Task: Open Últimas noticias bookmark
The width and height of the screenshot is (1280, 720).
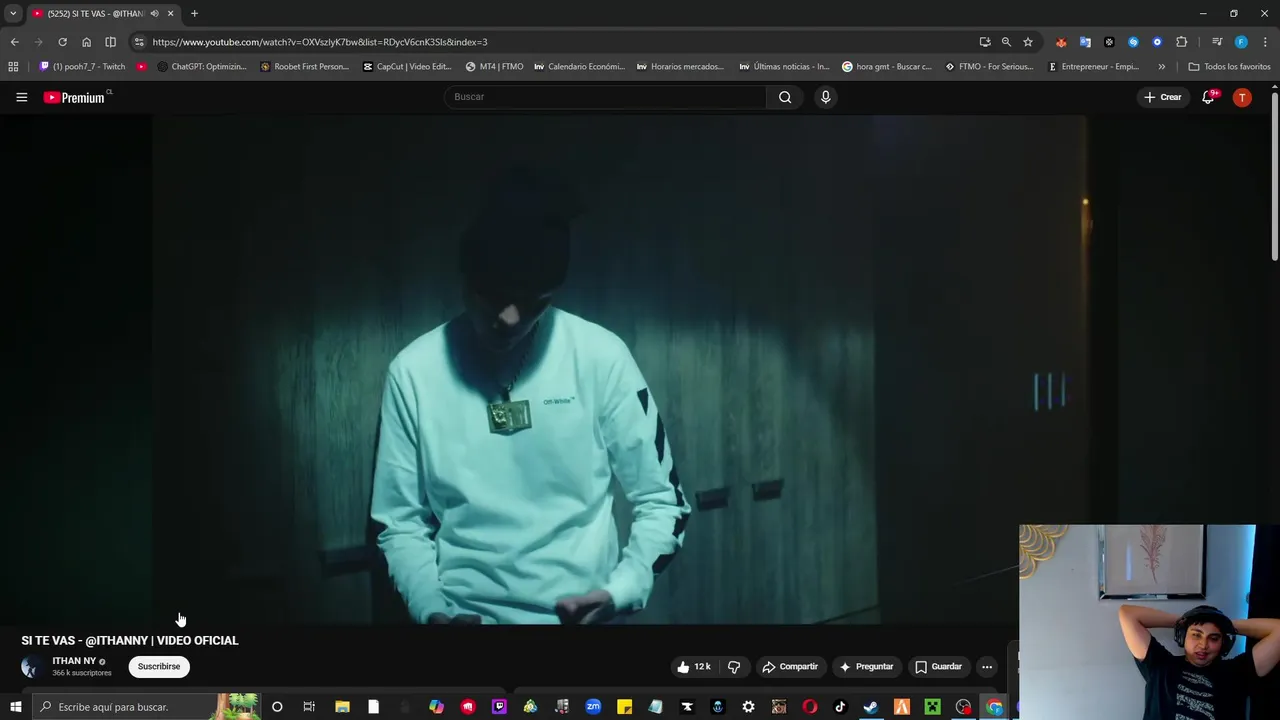Action: pos(784,67)
